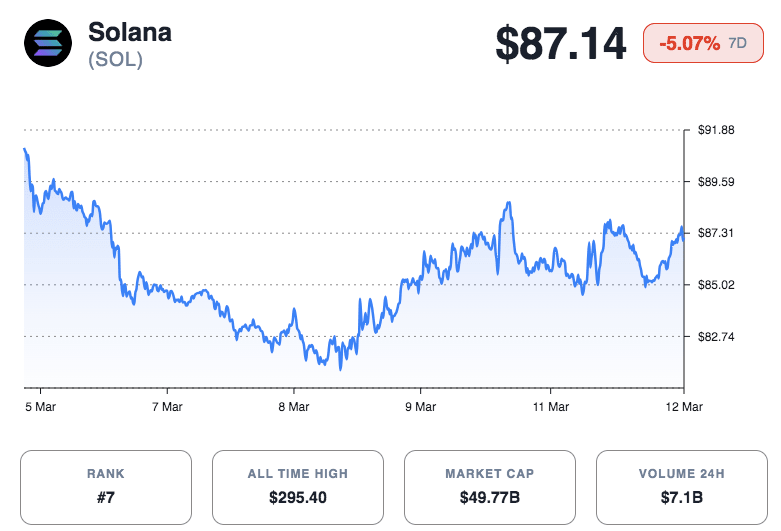Image resolution: width=781 pixels, height=531 pixels.
Task: Click the RANK #7 card
Action: click(x=105, y=487)
